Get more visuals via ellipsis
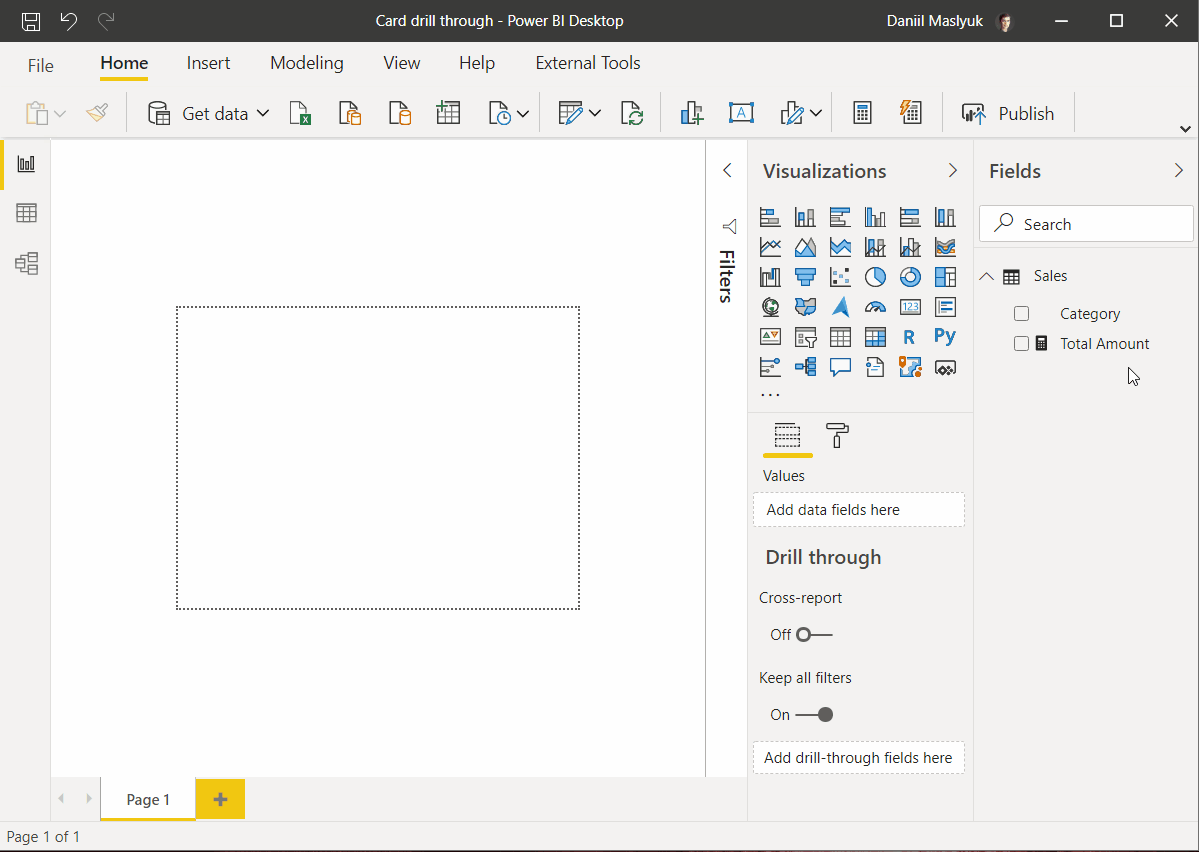Viewport: 1199px width, 852px height. [x=770, y=395]
